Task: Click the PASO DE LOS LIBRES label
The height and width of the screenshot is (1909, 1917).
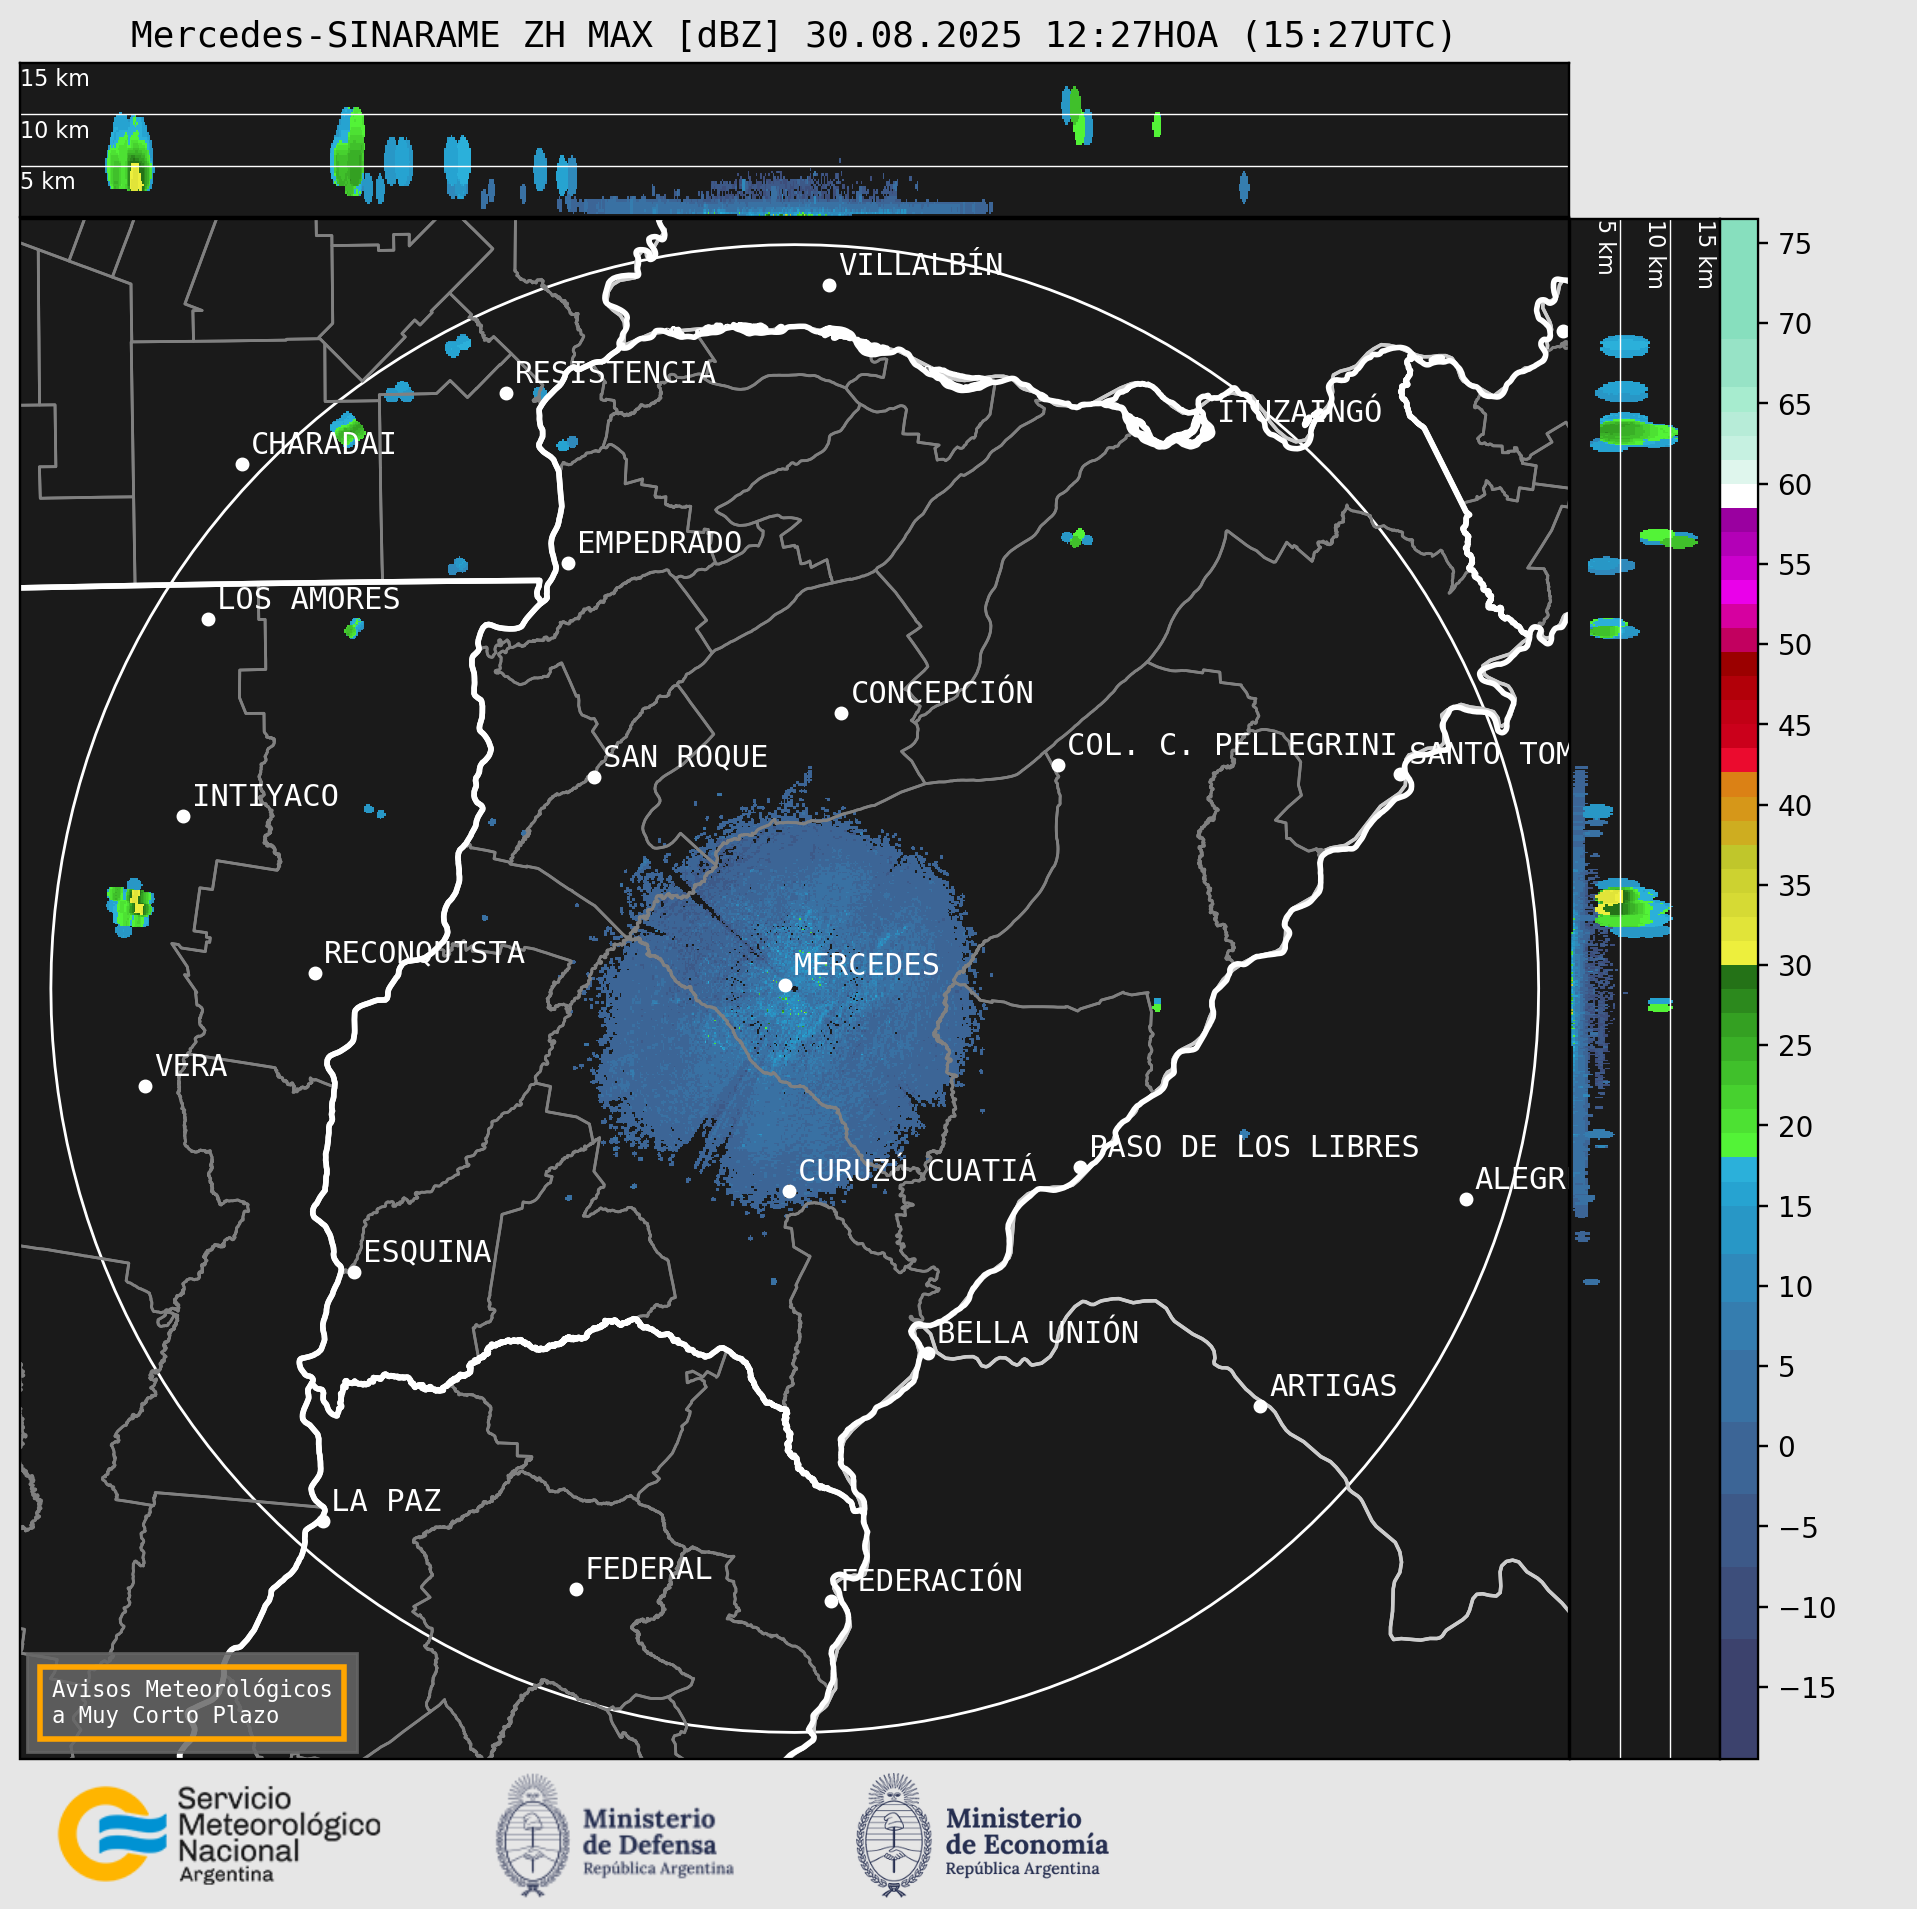Action: tap(1254, 1147)
